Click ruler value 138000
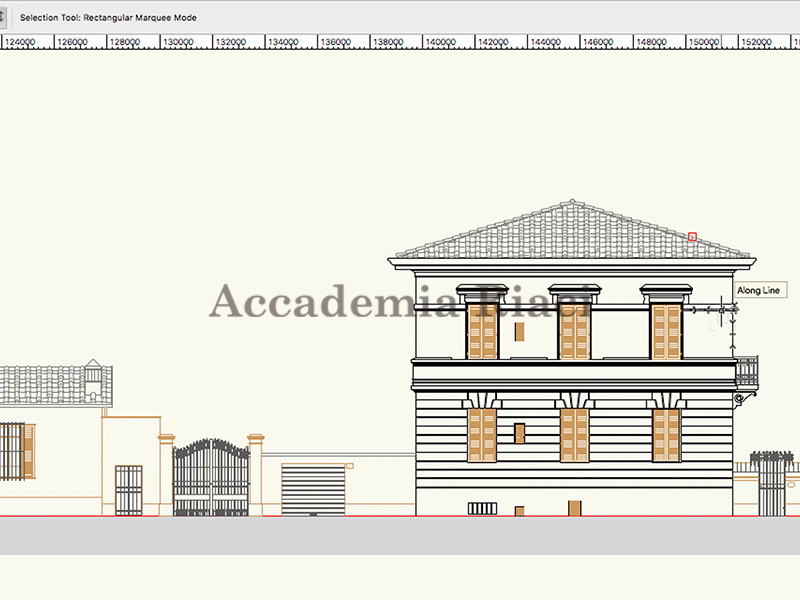This screenshot has width=800, height=600. [x=388, y=42]
